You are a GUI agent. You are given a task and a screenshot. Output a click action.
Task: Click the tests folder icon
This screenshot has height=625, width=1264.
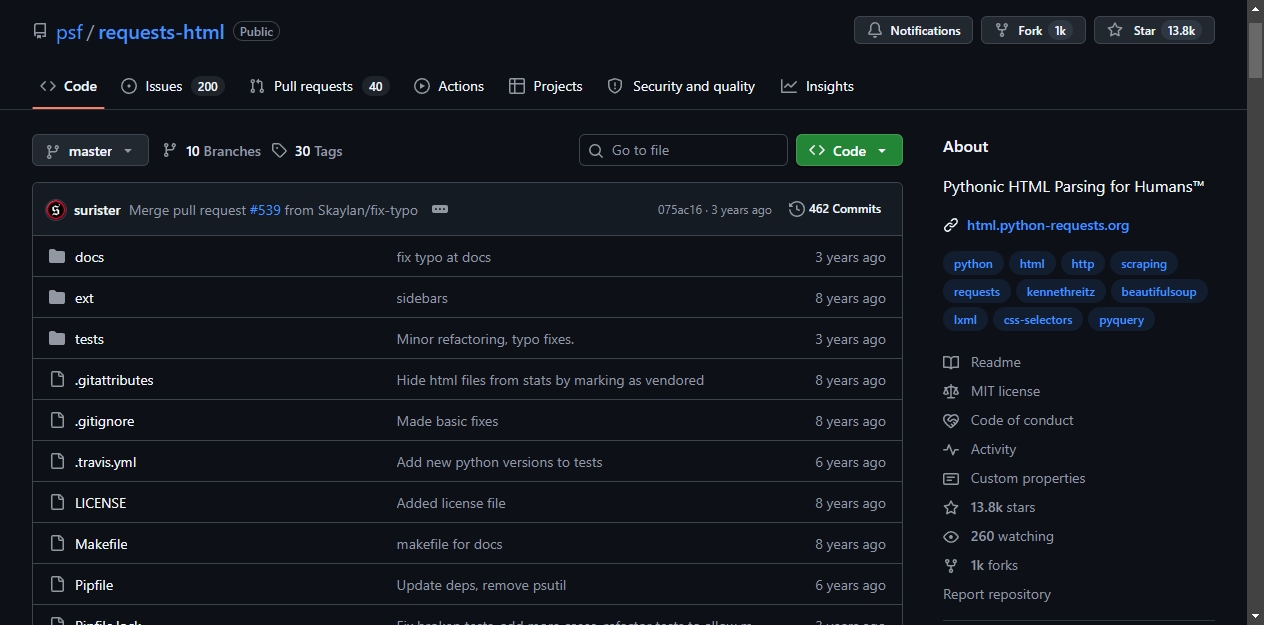coord(57,339)
